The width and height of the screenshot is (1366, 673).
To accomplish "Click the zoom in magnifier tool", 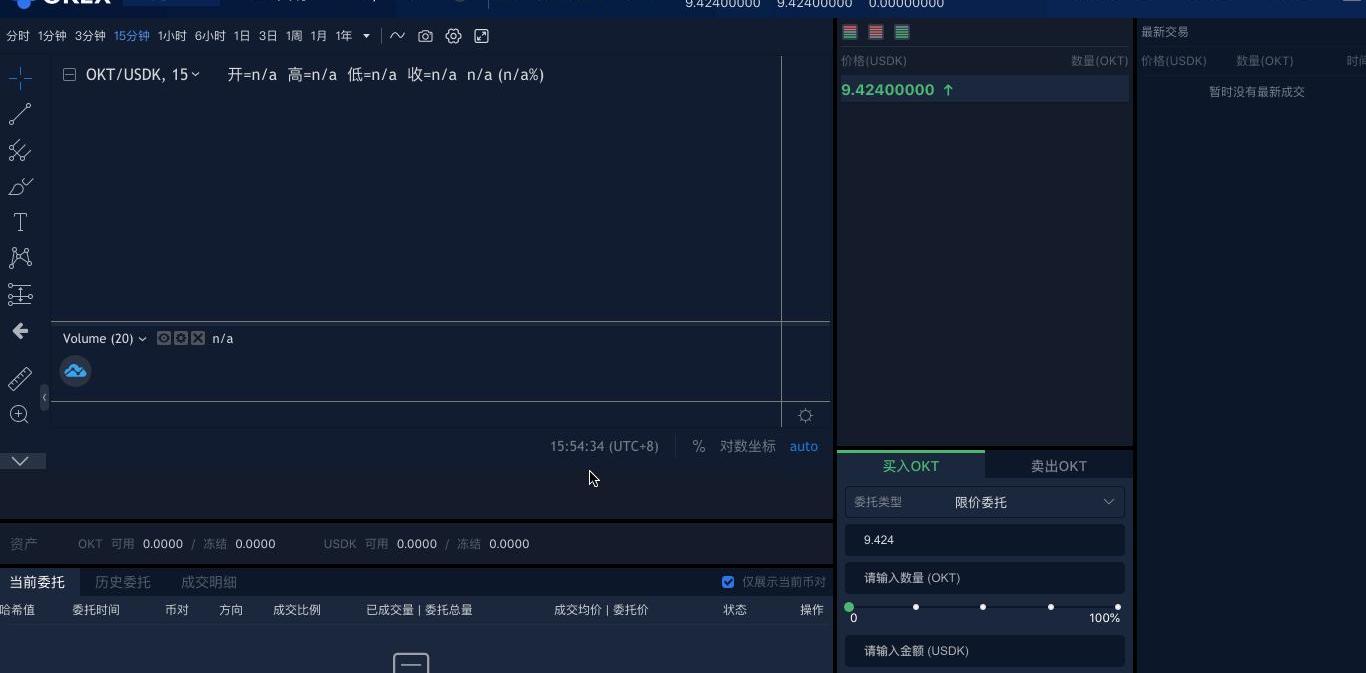I will point(19,414).
